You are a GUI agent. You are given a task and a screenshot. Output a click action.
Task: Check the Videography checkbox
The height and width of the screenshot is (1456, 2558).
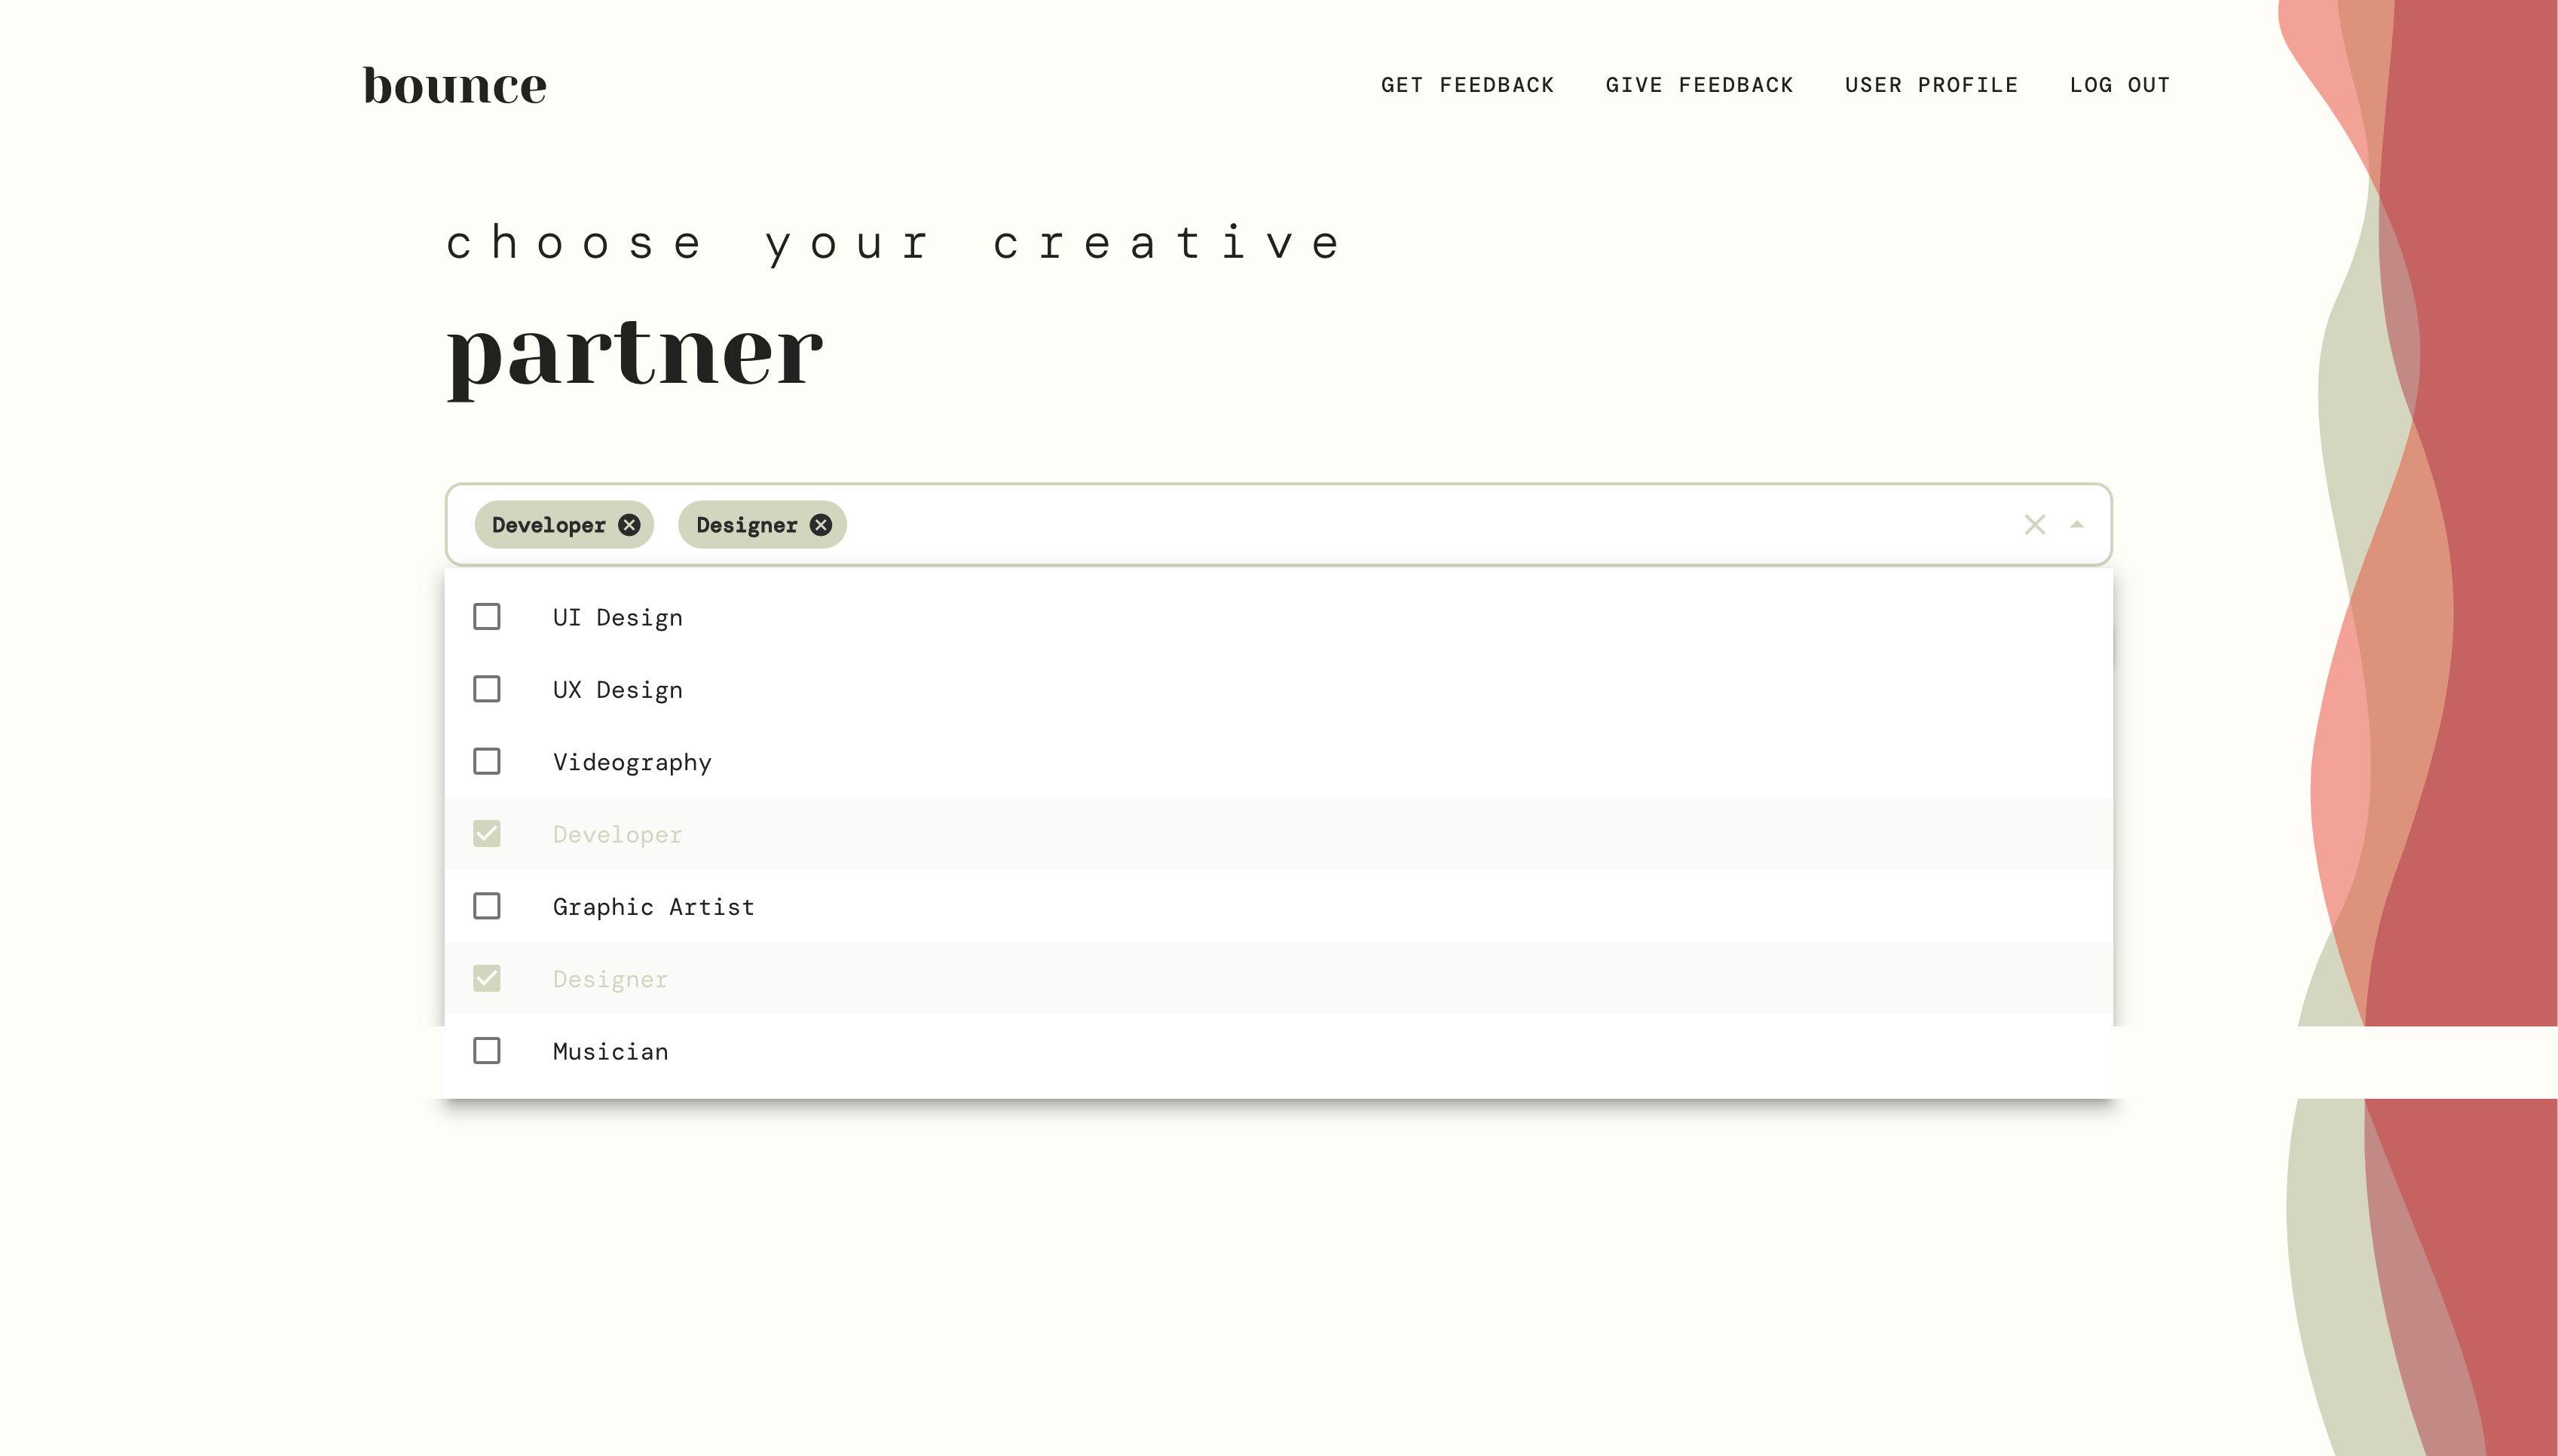coord(487,762)
